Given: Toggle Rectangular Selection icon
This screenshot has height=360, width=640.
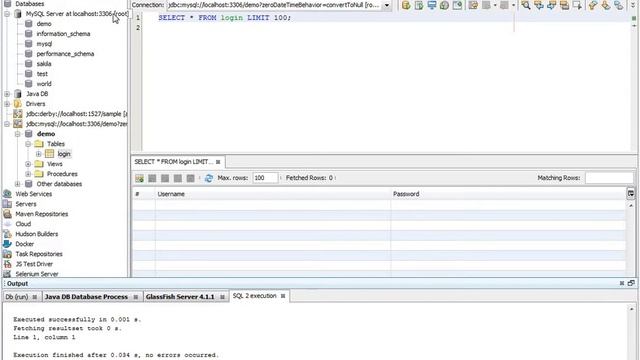Looking at the screenshot, I should point(577,5).
